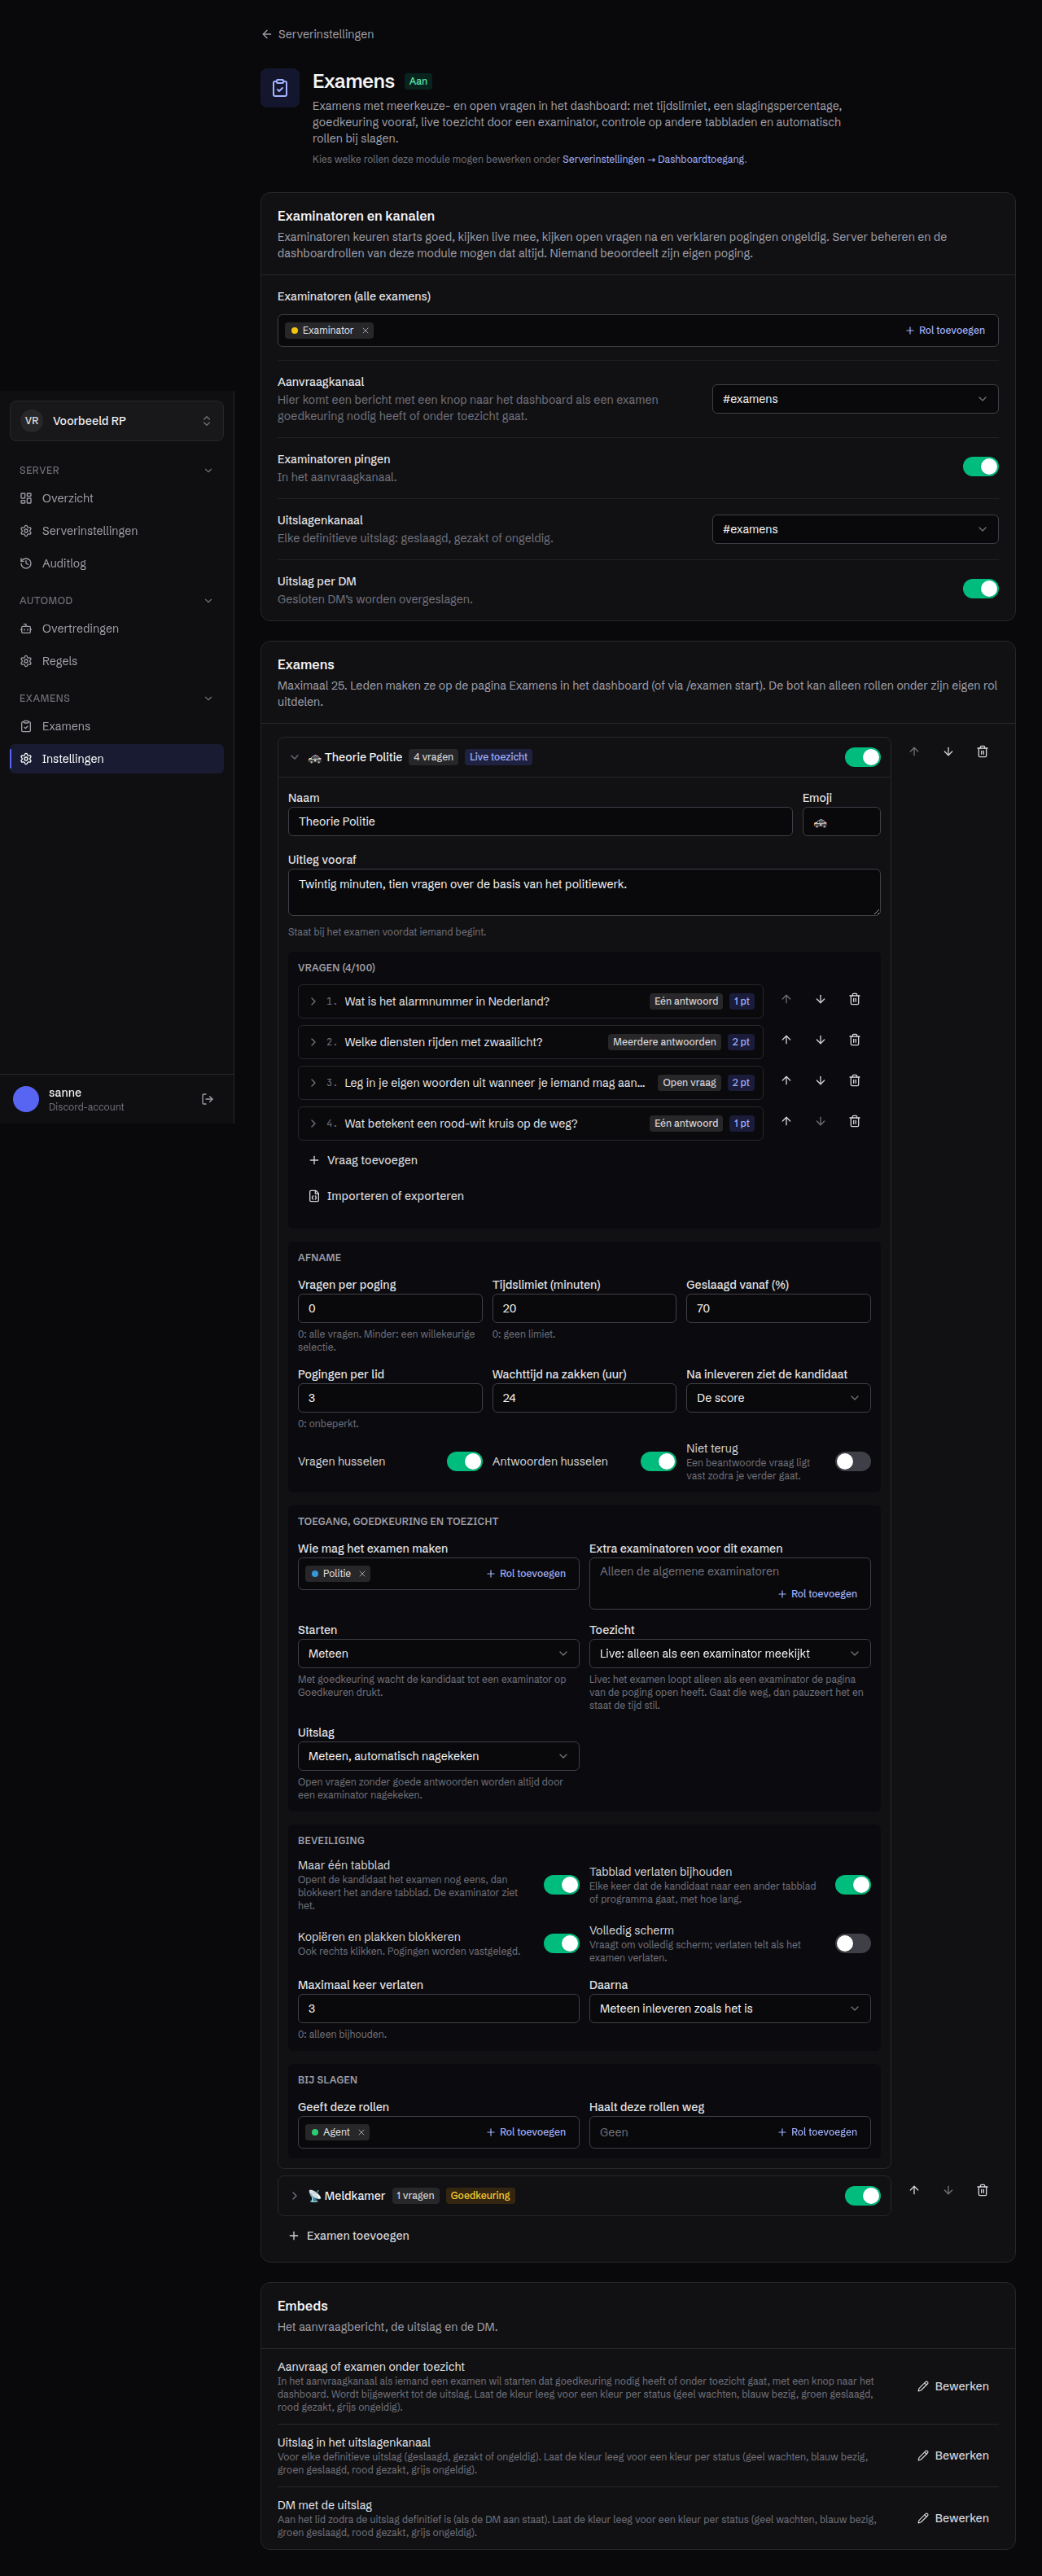Move question 3 open vraag down
Image resolution: width=1042 pixels, height=2576 pixels.
pyautogui.click(x=820, y=1080)
